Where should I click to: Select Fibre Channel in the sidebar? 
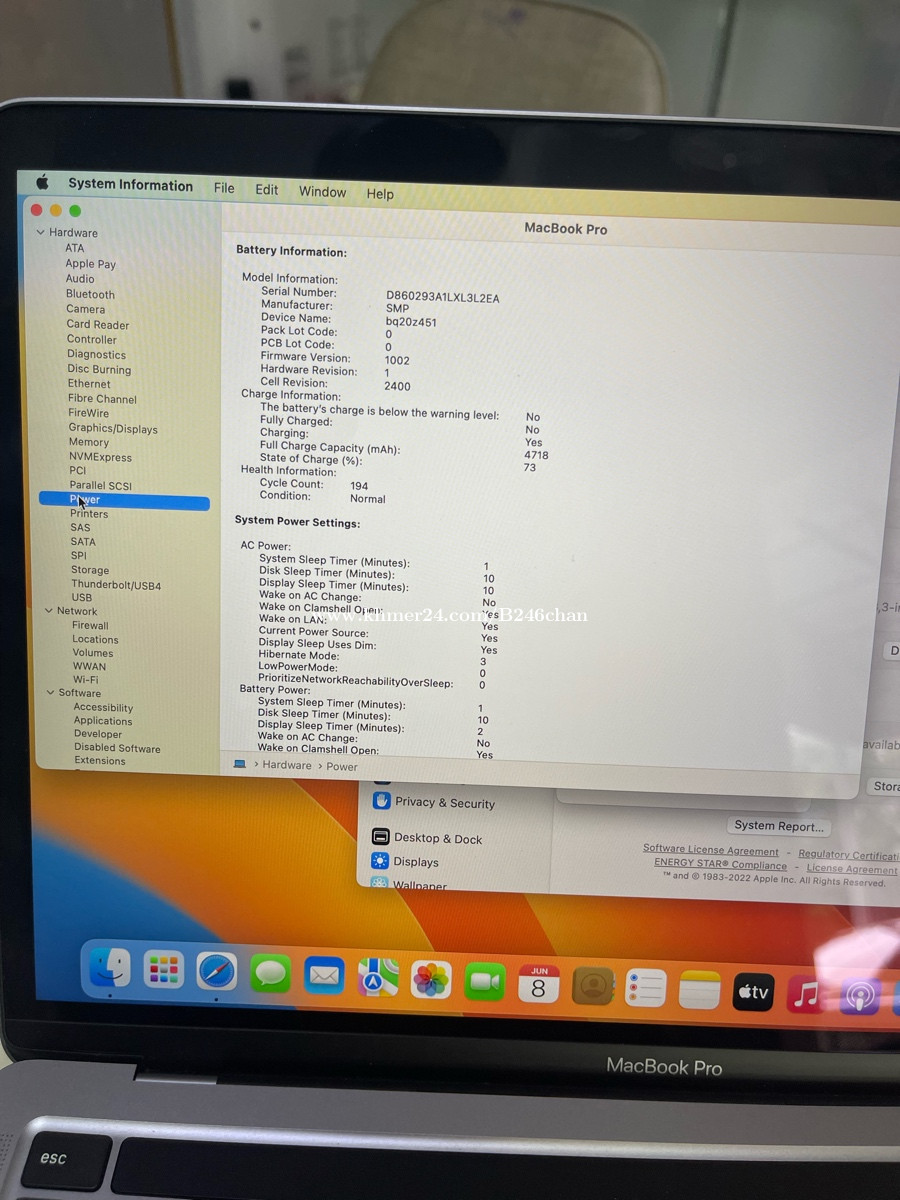(102, 398)
